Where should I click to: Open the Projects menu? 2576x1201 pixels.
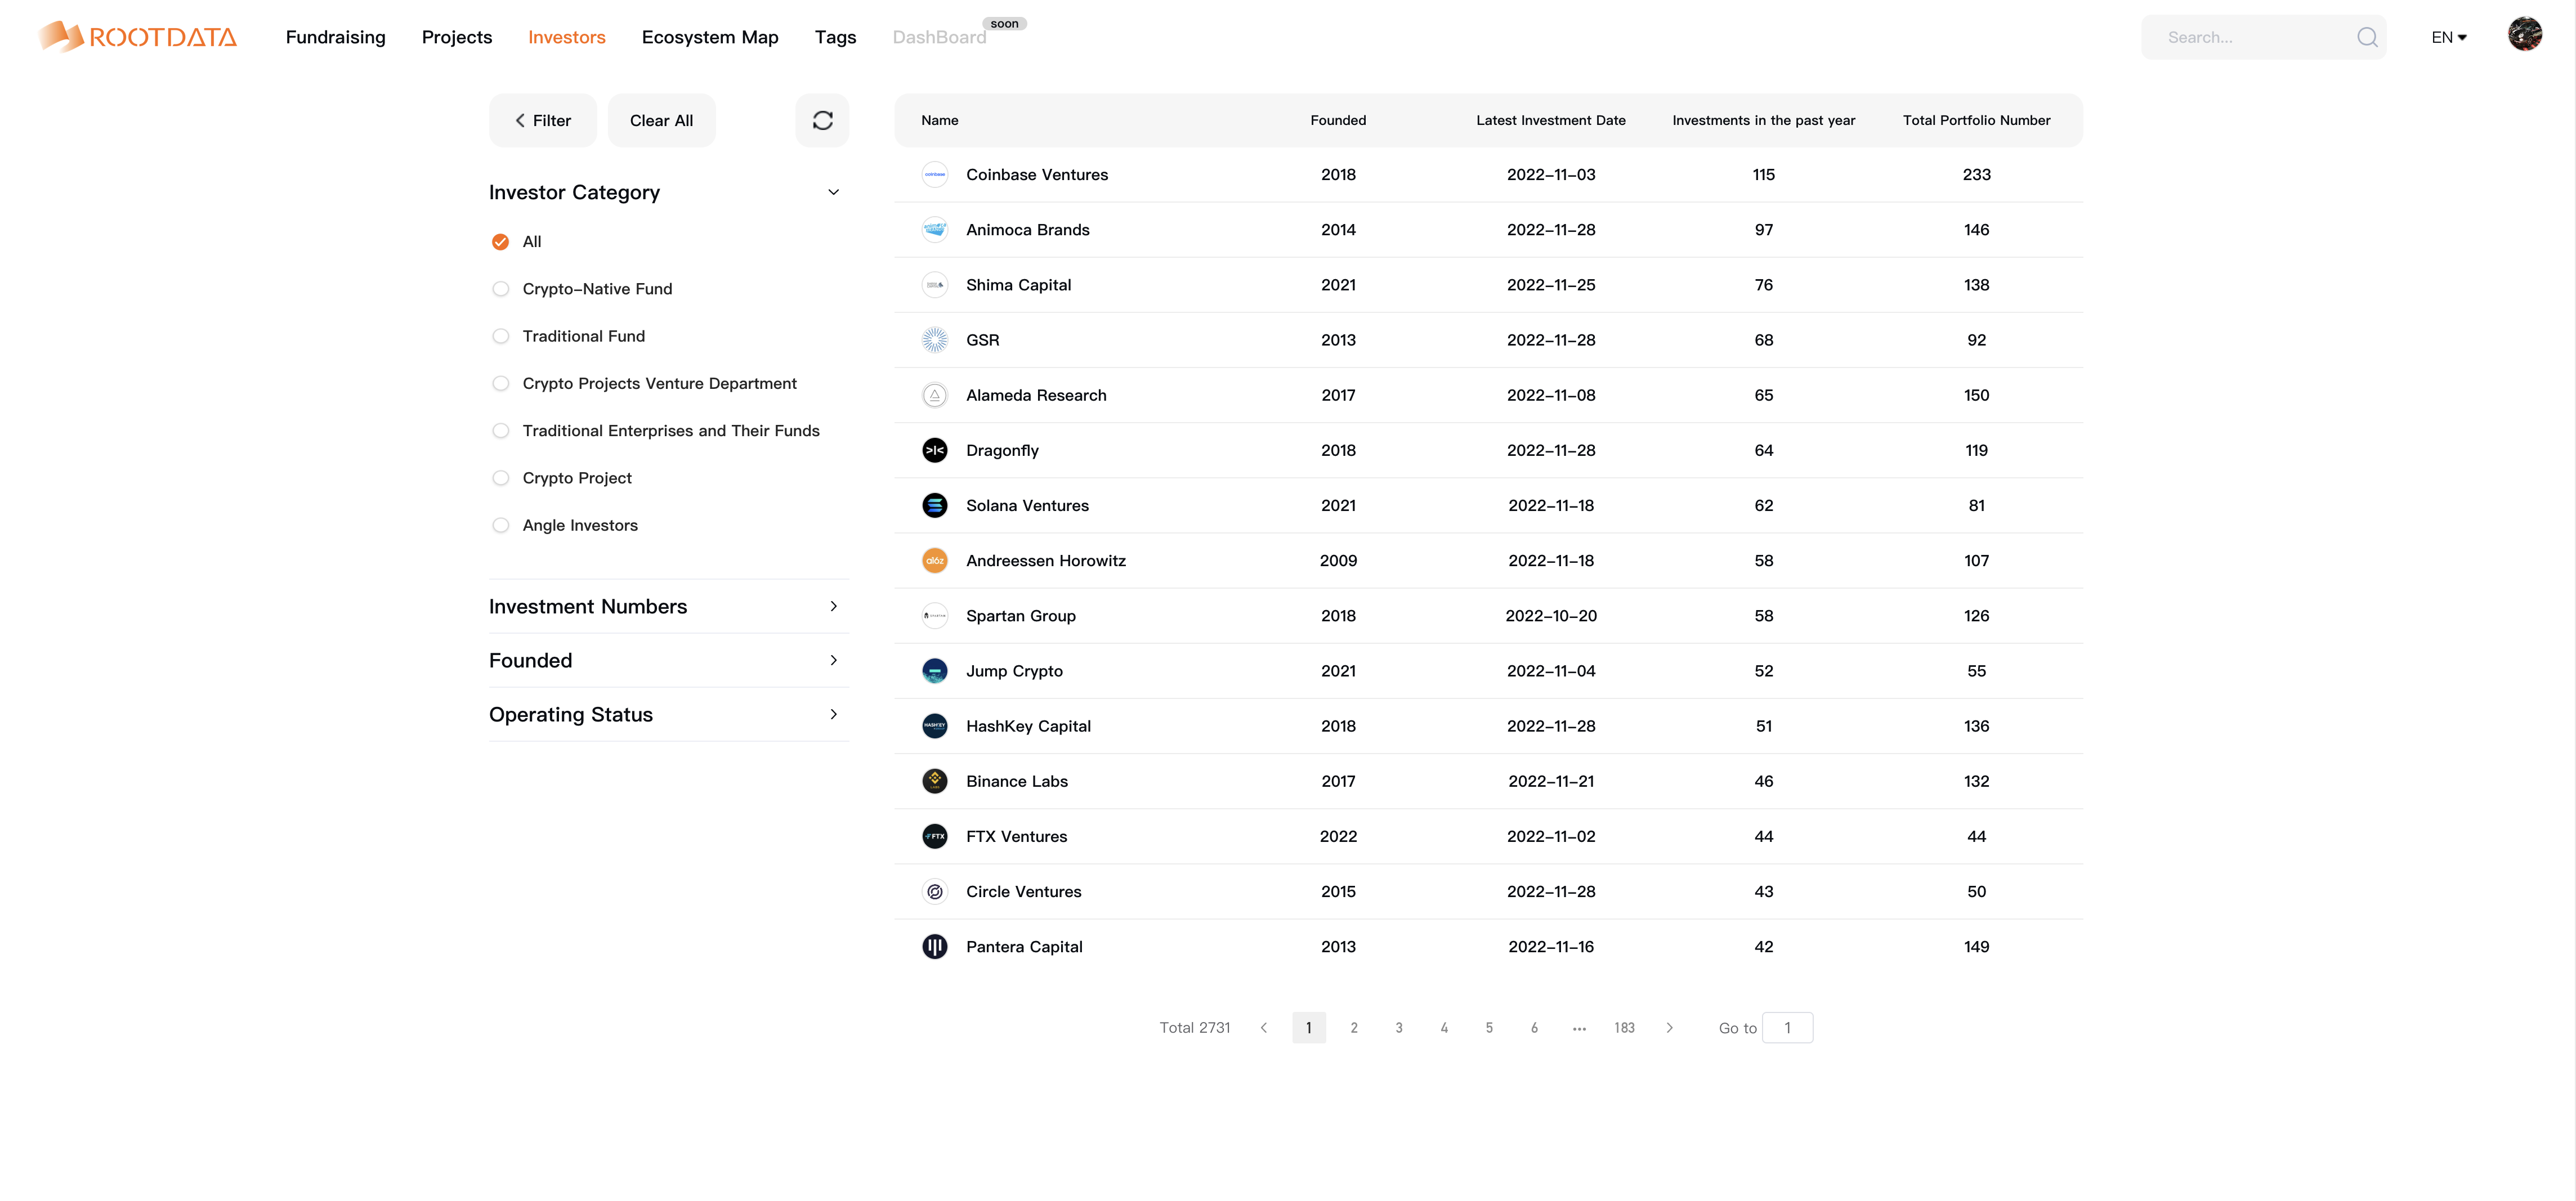pyautogui.click(x=457, y=37)
